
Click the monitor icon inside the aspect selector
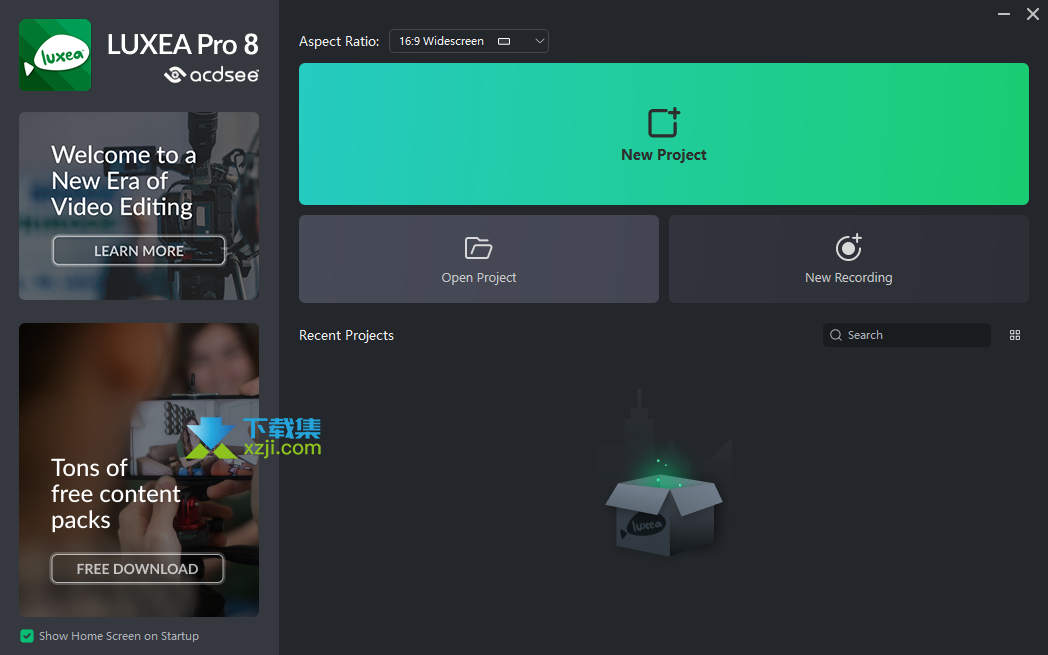coord(504,41)
